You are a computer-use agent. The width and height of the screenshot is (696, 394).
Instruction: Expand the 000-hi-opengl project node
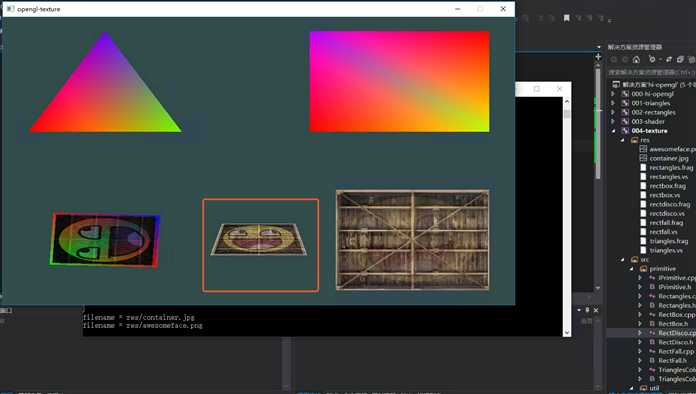[x=613, y=94]
